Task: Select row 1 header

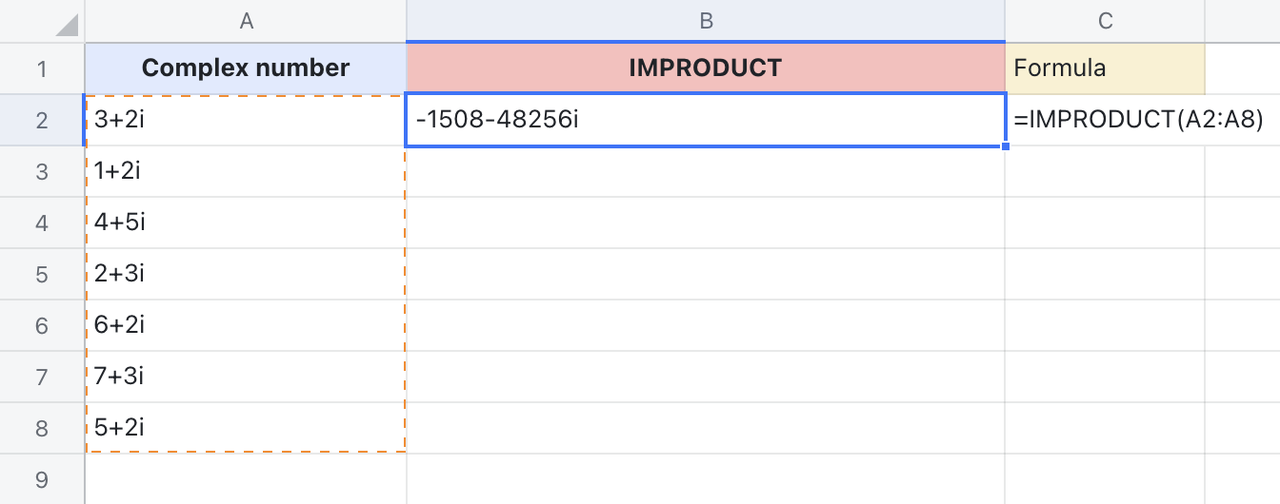Action: click(42, 69)
